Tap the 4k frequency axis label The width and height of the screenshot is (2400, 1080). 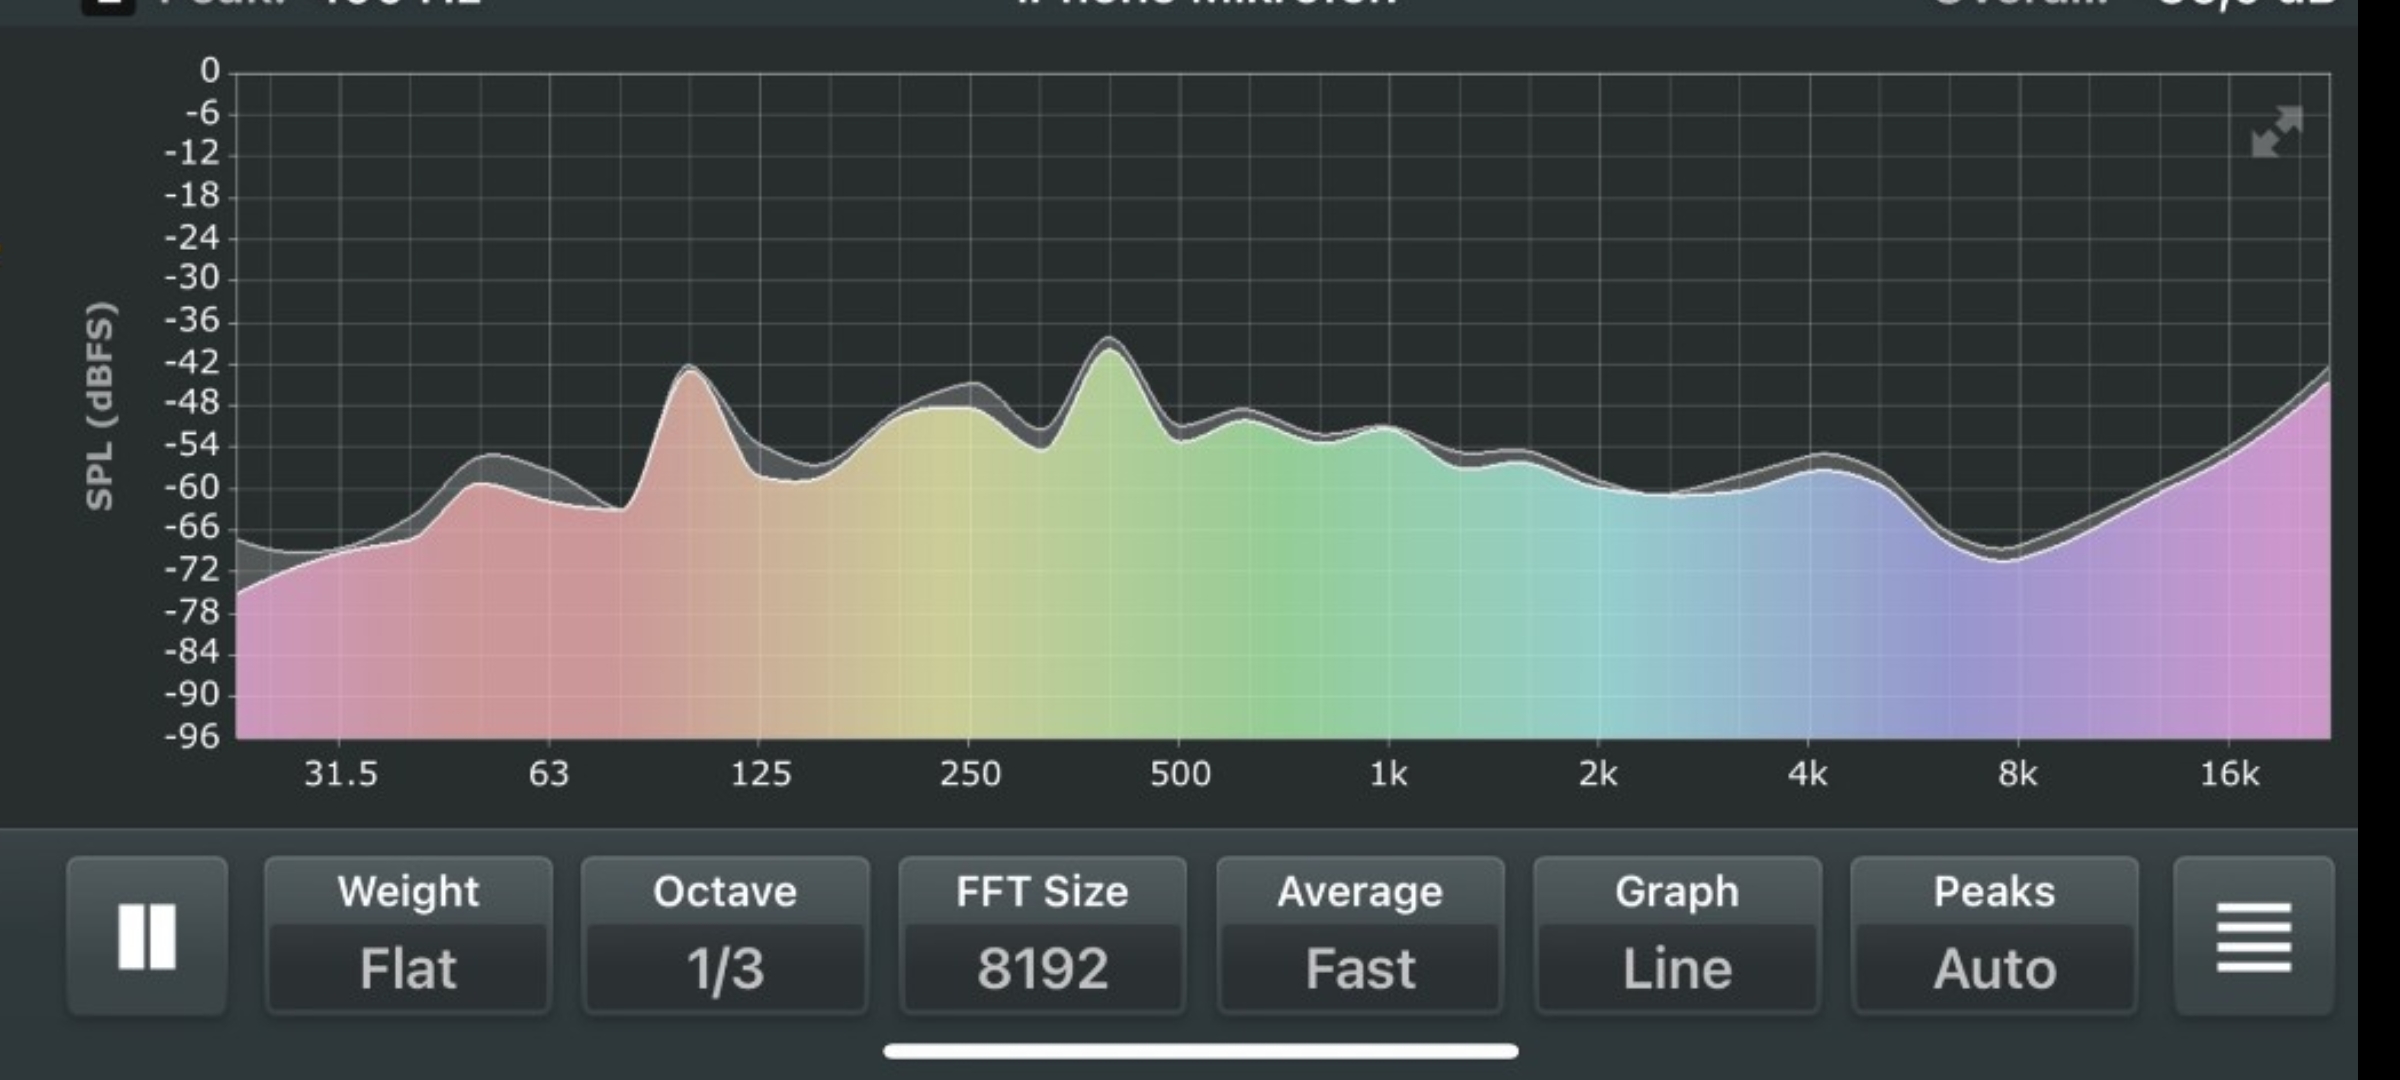pos(1808,774)
